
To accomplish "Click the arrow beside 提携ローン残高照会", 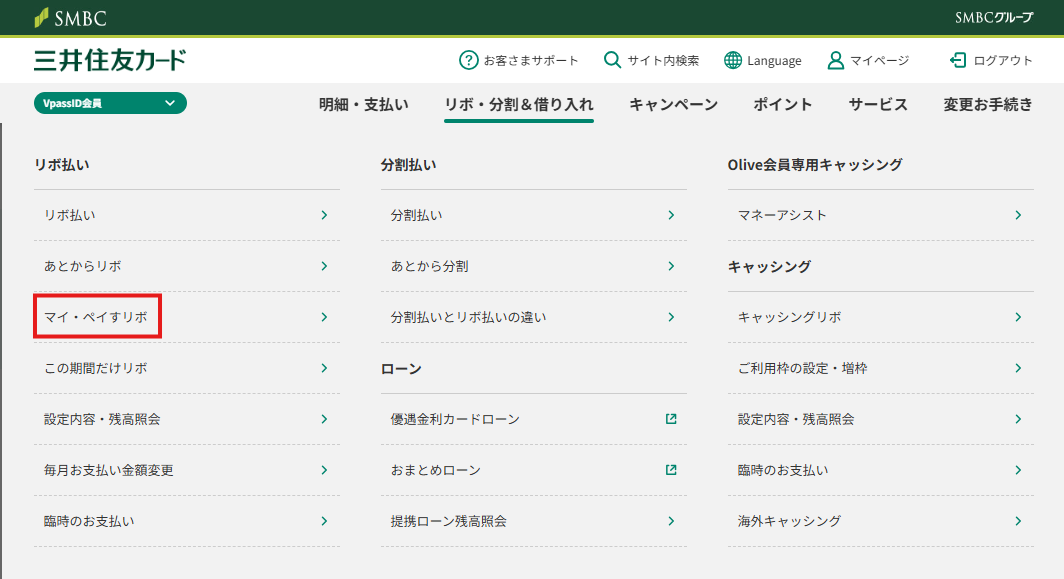I will [671, 521].
